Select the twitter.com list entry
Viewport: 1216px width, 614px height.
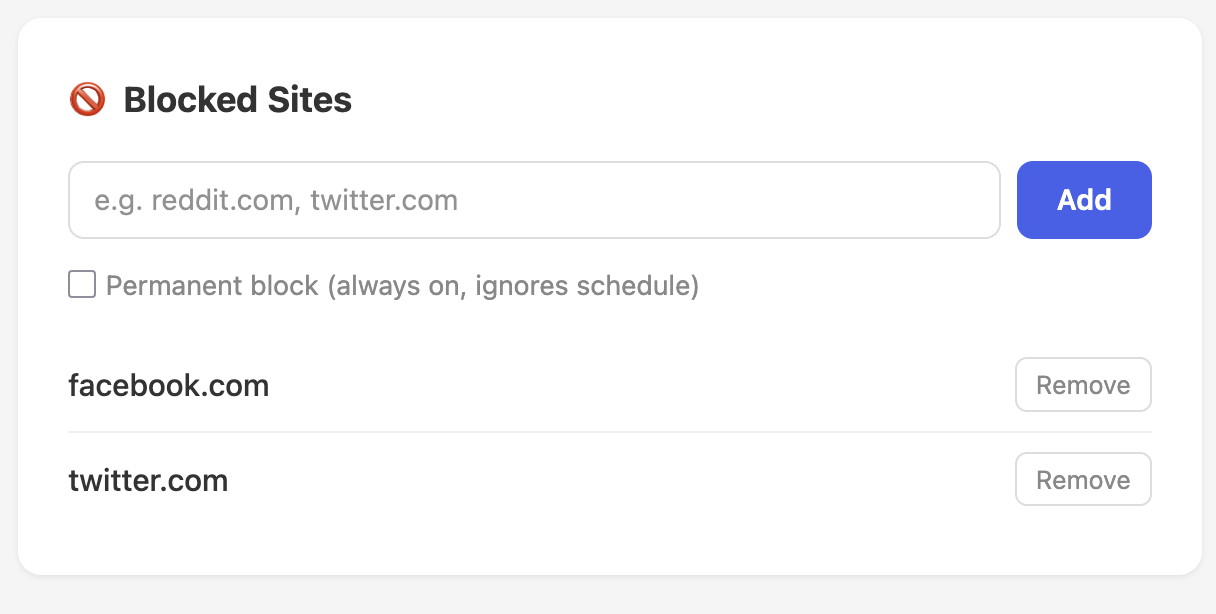click(x=148, y=480)
